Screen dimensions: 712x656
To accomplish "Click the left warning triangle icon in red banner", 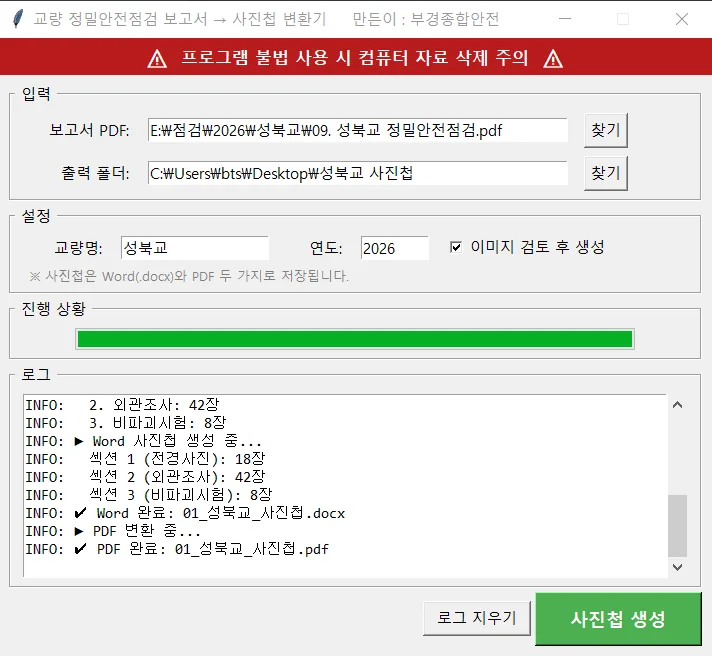I will coord(157,59).
